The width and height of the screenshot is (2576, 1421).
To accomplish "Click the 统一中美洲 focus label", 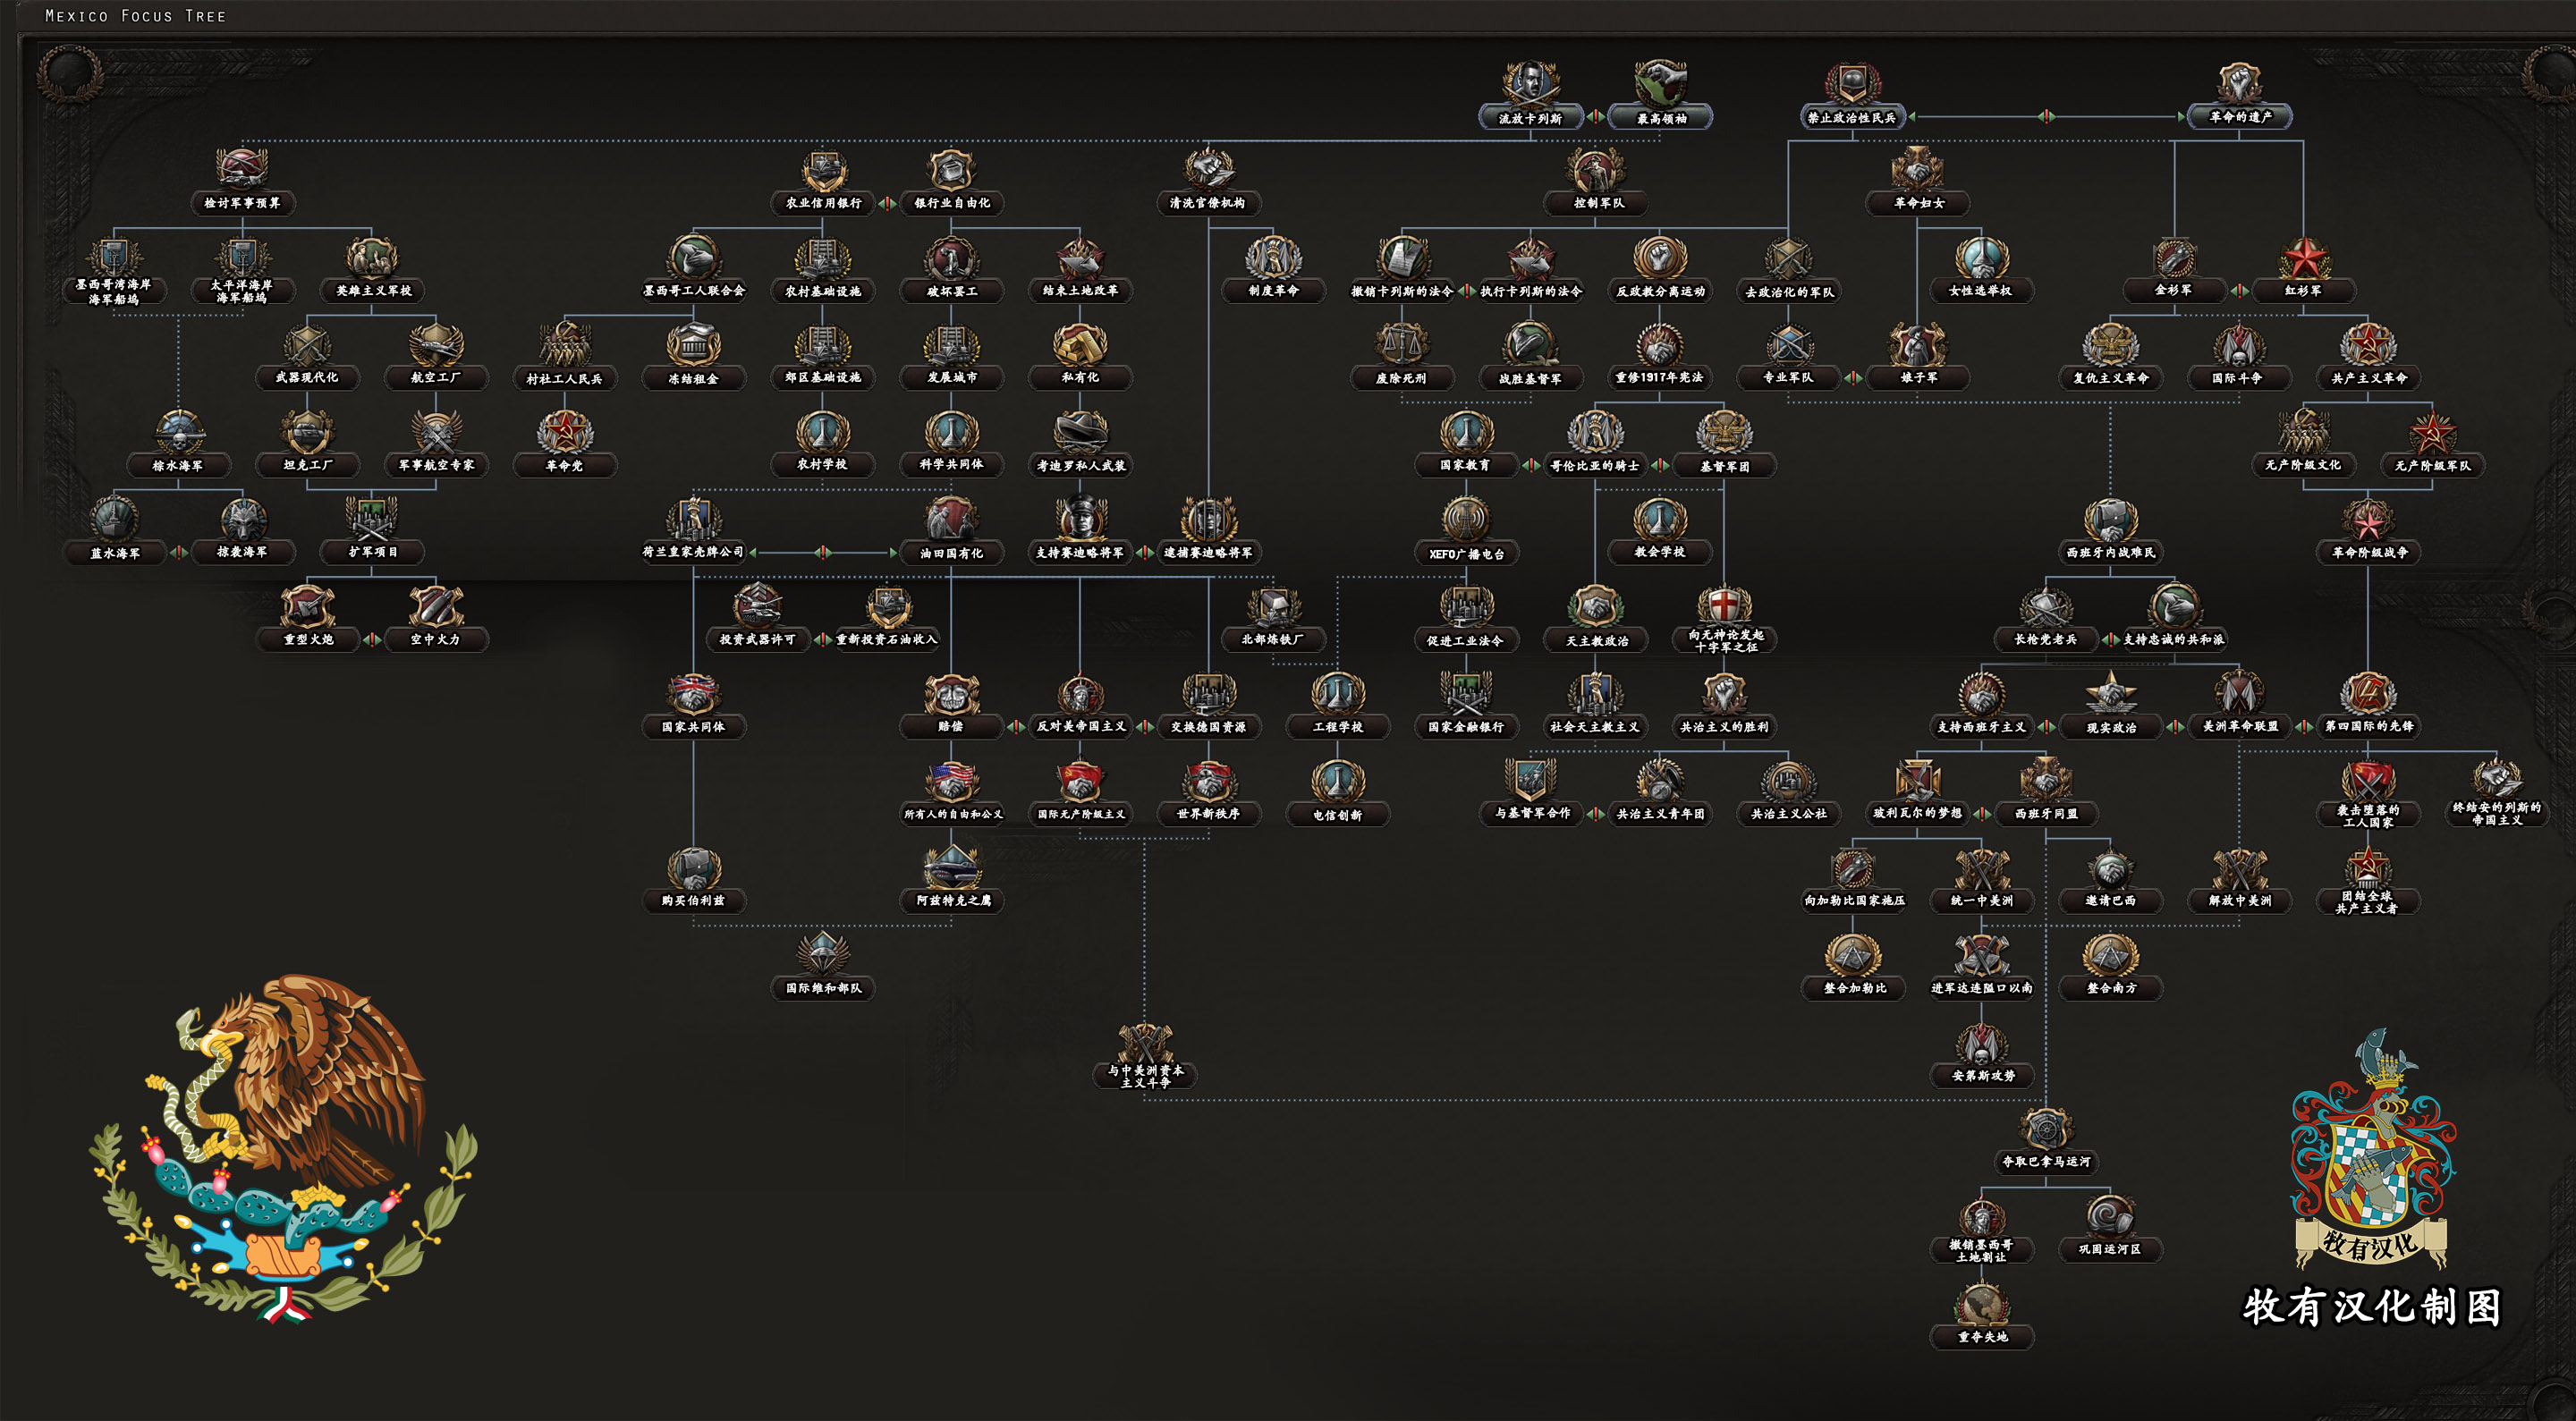I will coord(1982,901).
